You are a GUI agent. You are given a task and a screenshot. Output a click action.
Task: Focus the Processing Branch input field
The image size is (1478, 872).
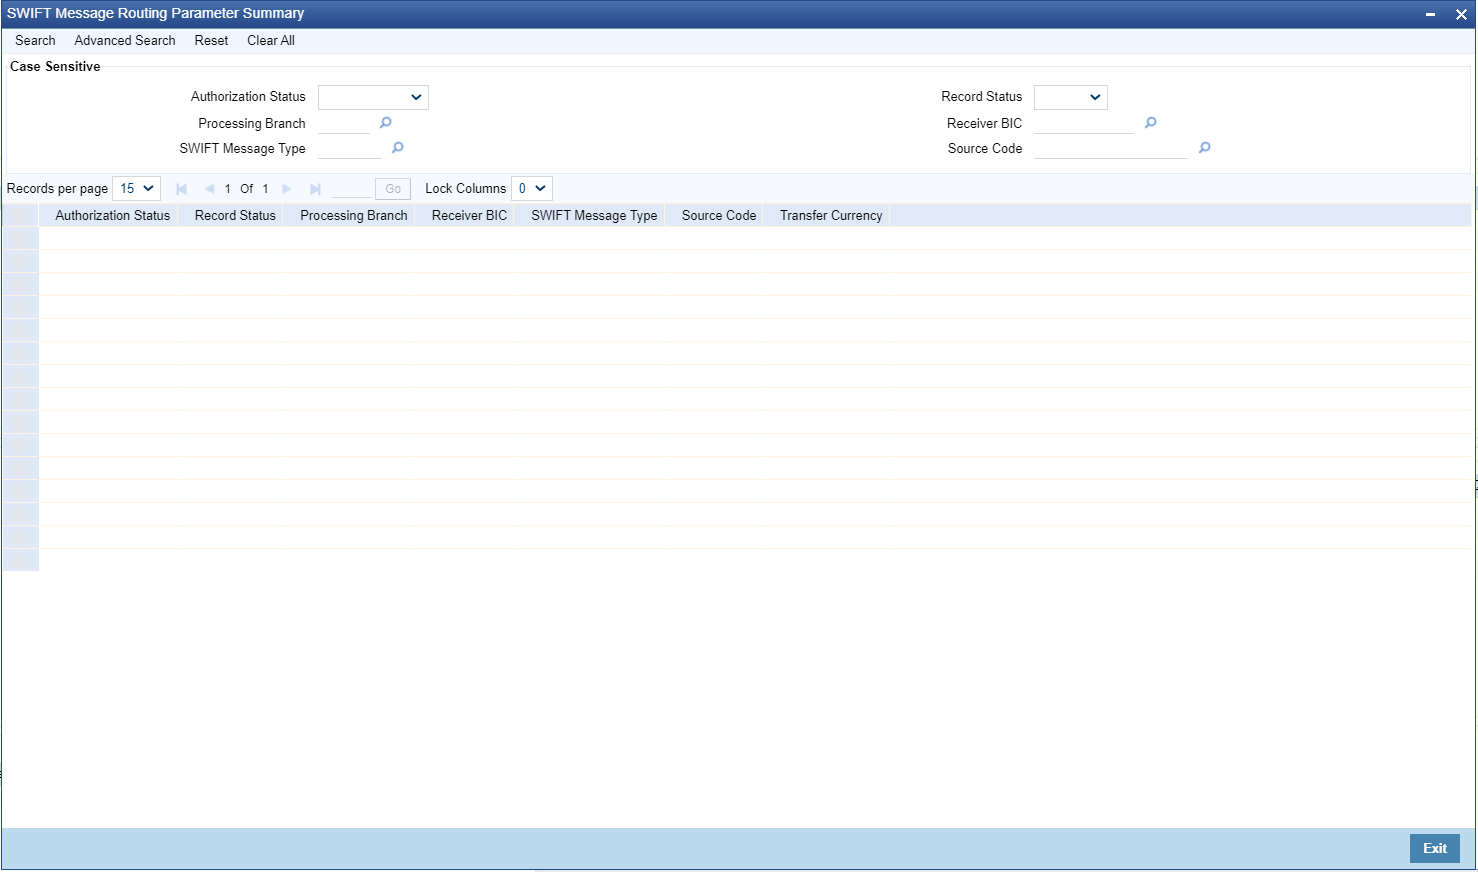click(344, 123)
